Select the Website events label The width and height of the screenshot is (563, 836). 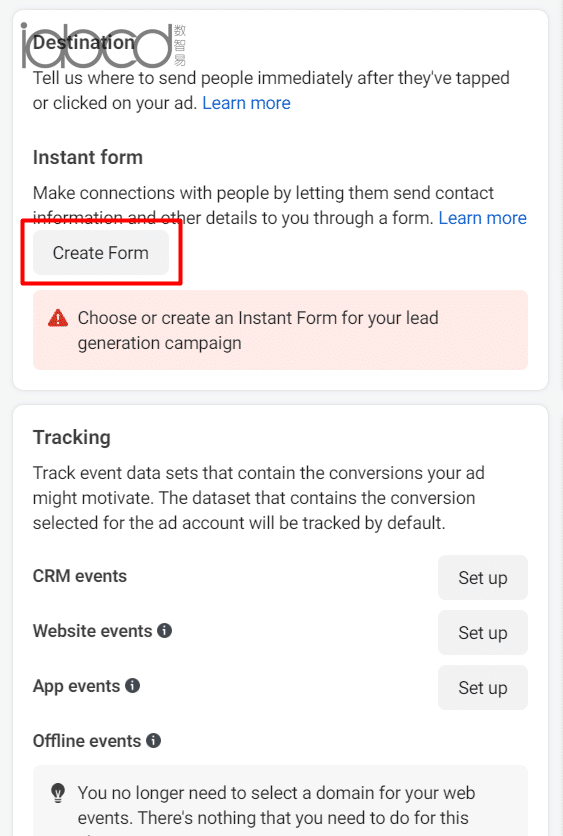93,631
